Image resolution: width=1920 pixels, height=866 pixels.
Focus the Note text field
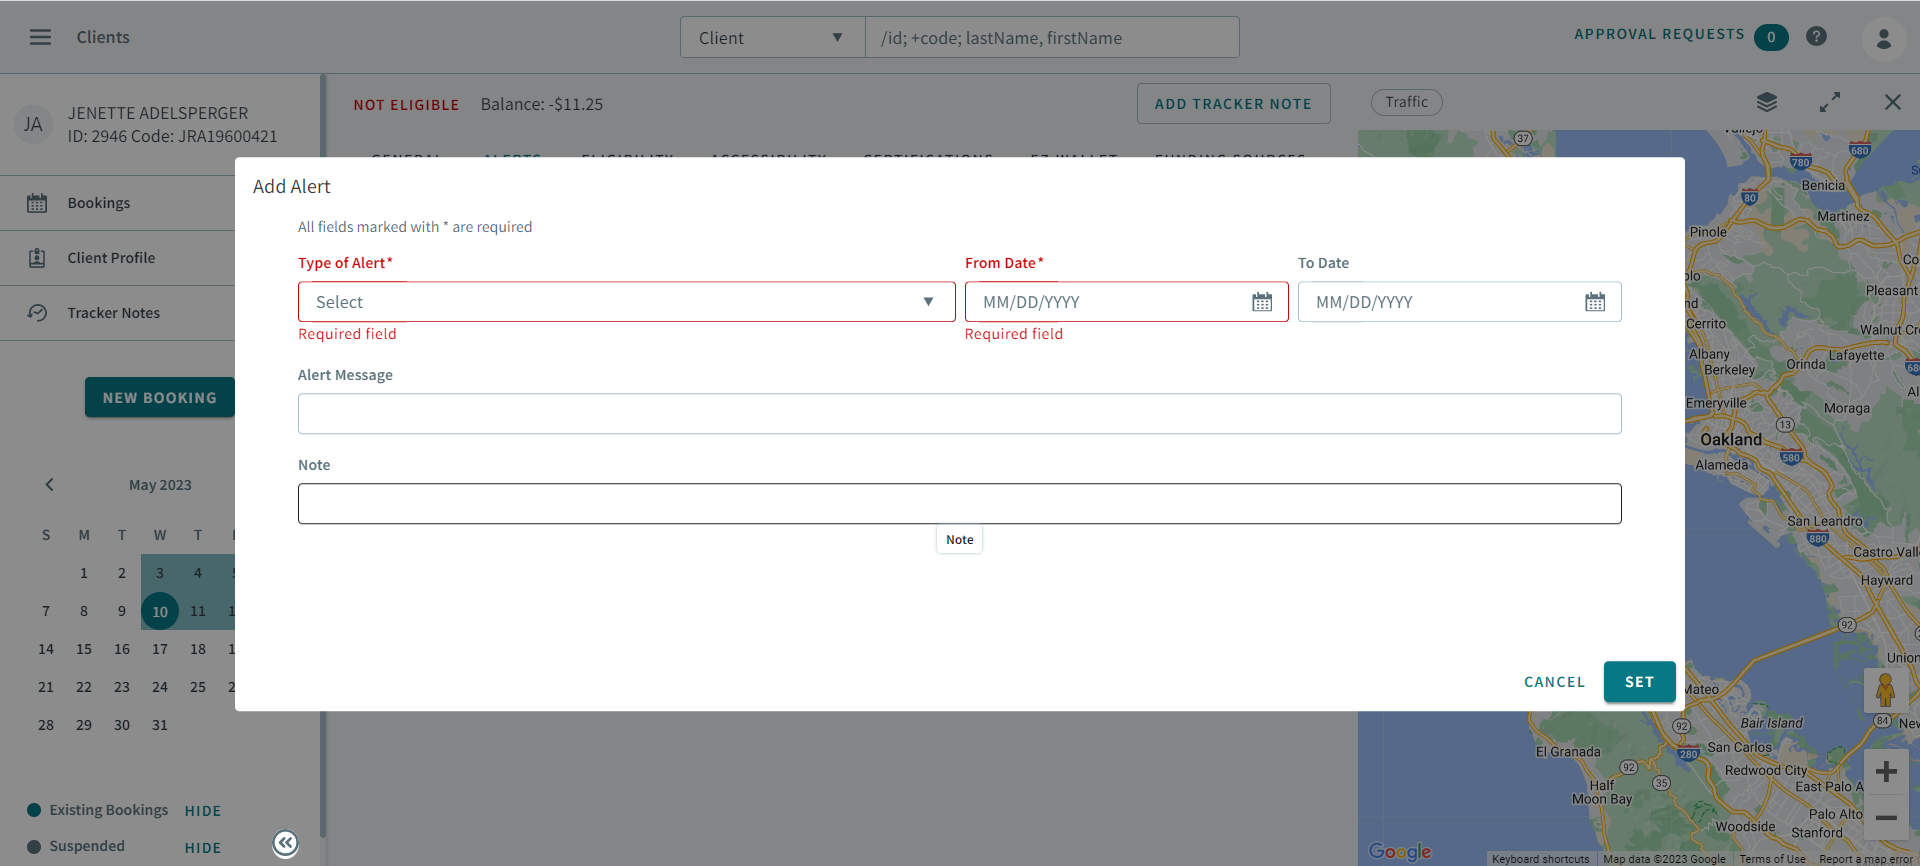(959, 504)
